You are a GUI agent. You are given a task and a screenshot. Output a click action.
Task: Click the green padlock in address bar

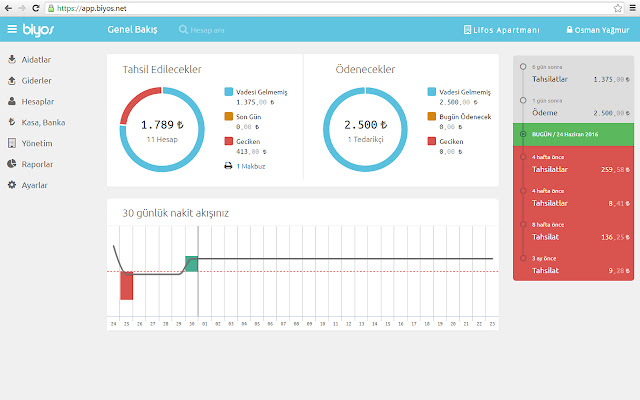pos(51,8)
